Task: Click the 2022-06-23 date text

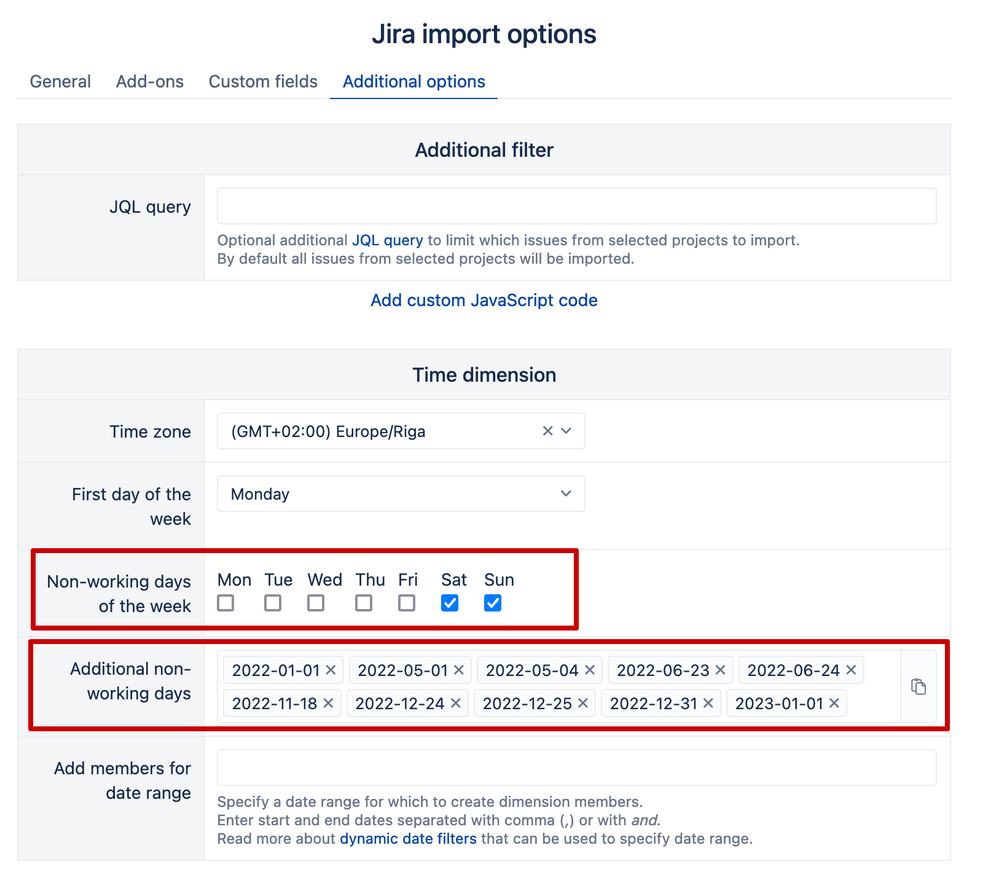Action: [663, 670]
